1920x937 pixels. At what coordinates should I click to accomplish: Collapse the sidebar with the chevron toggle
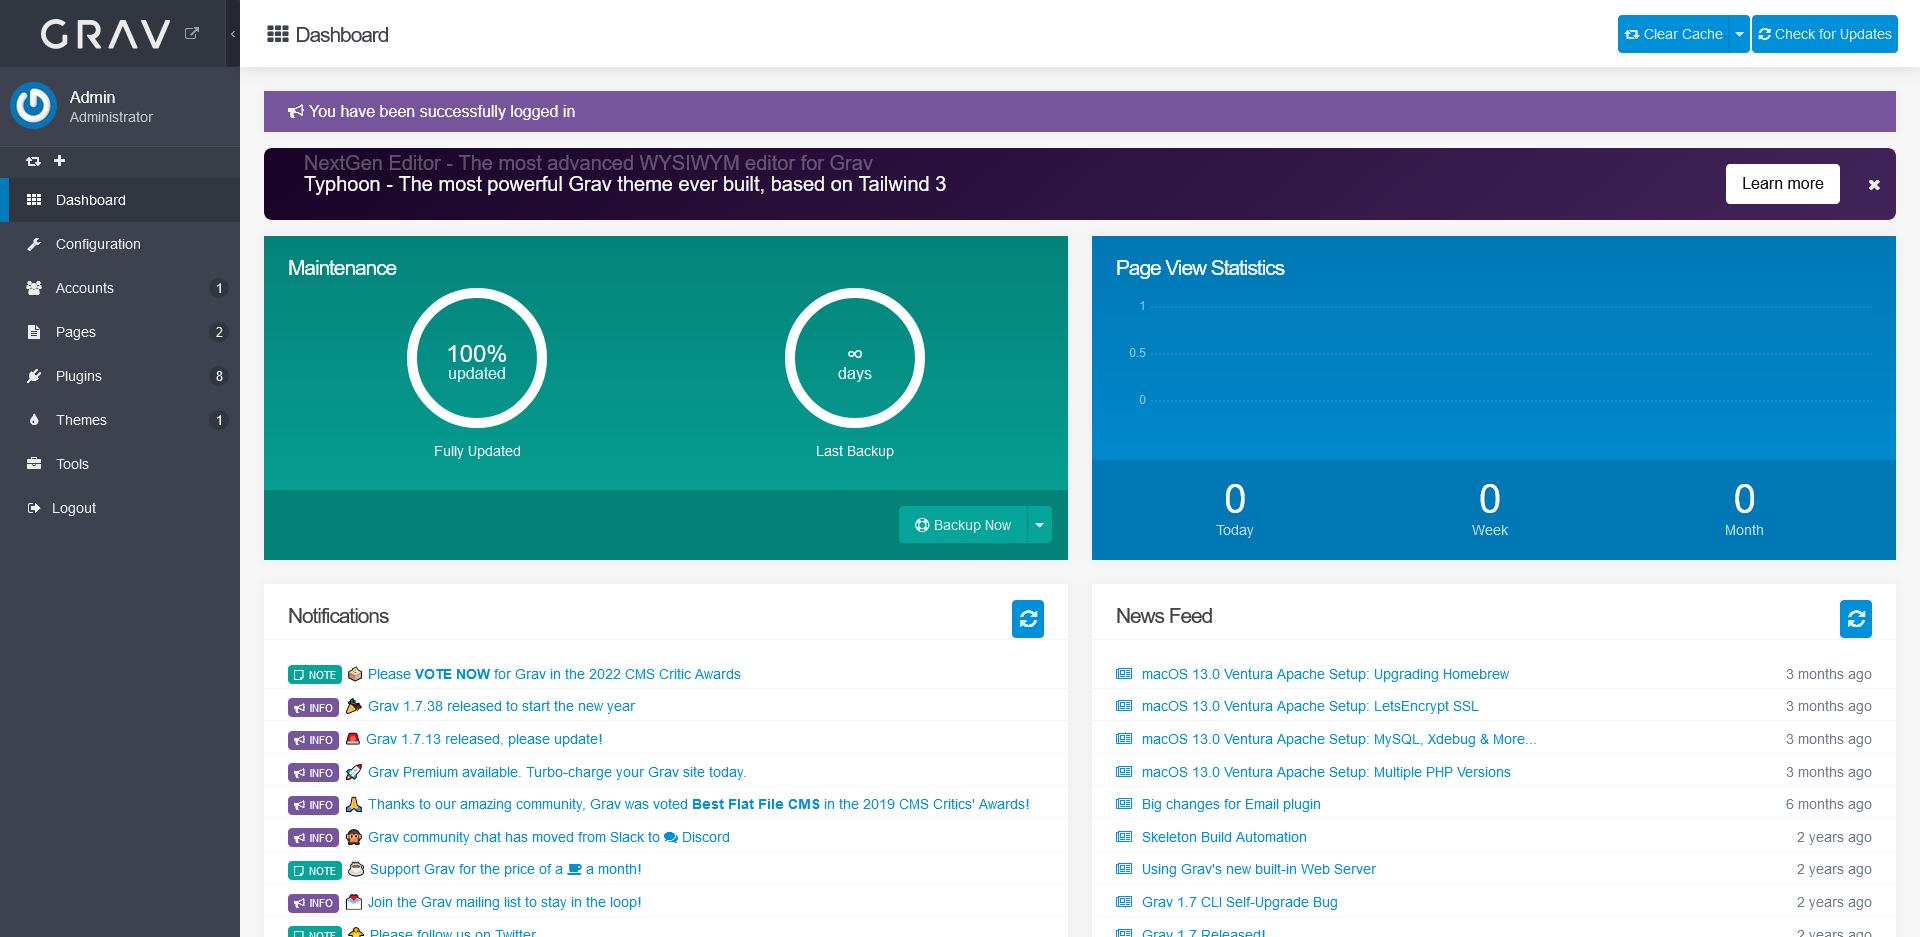tap(233, 34)
